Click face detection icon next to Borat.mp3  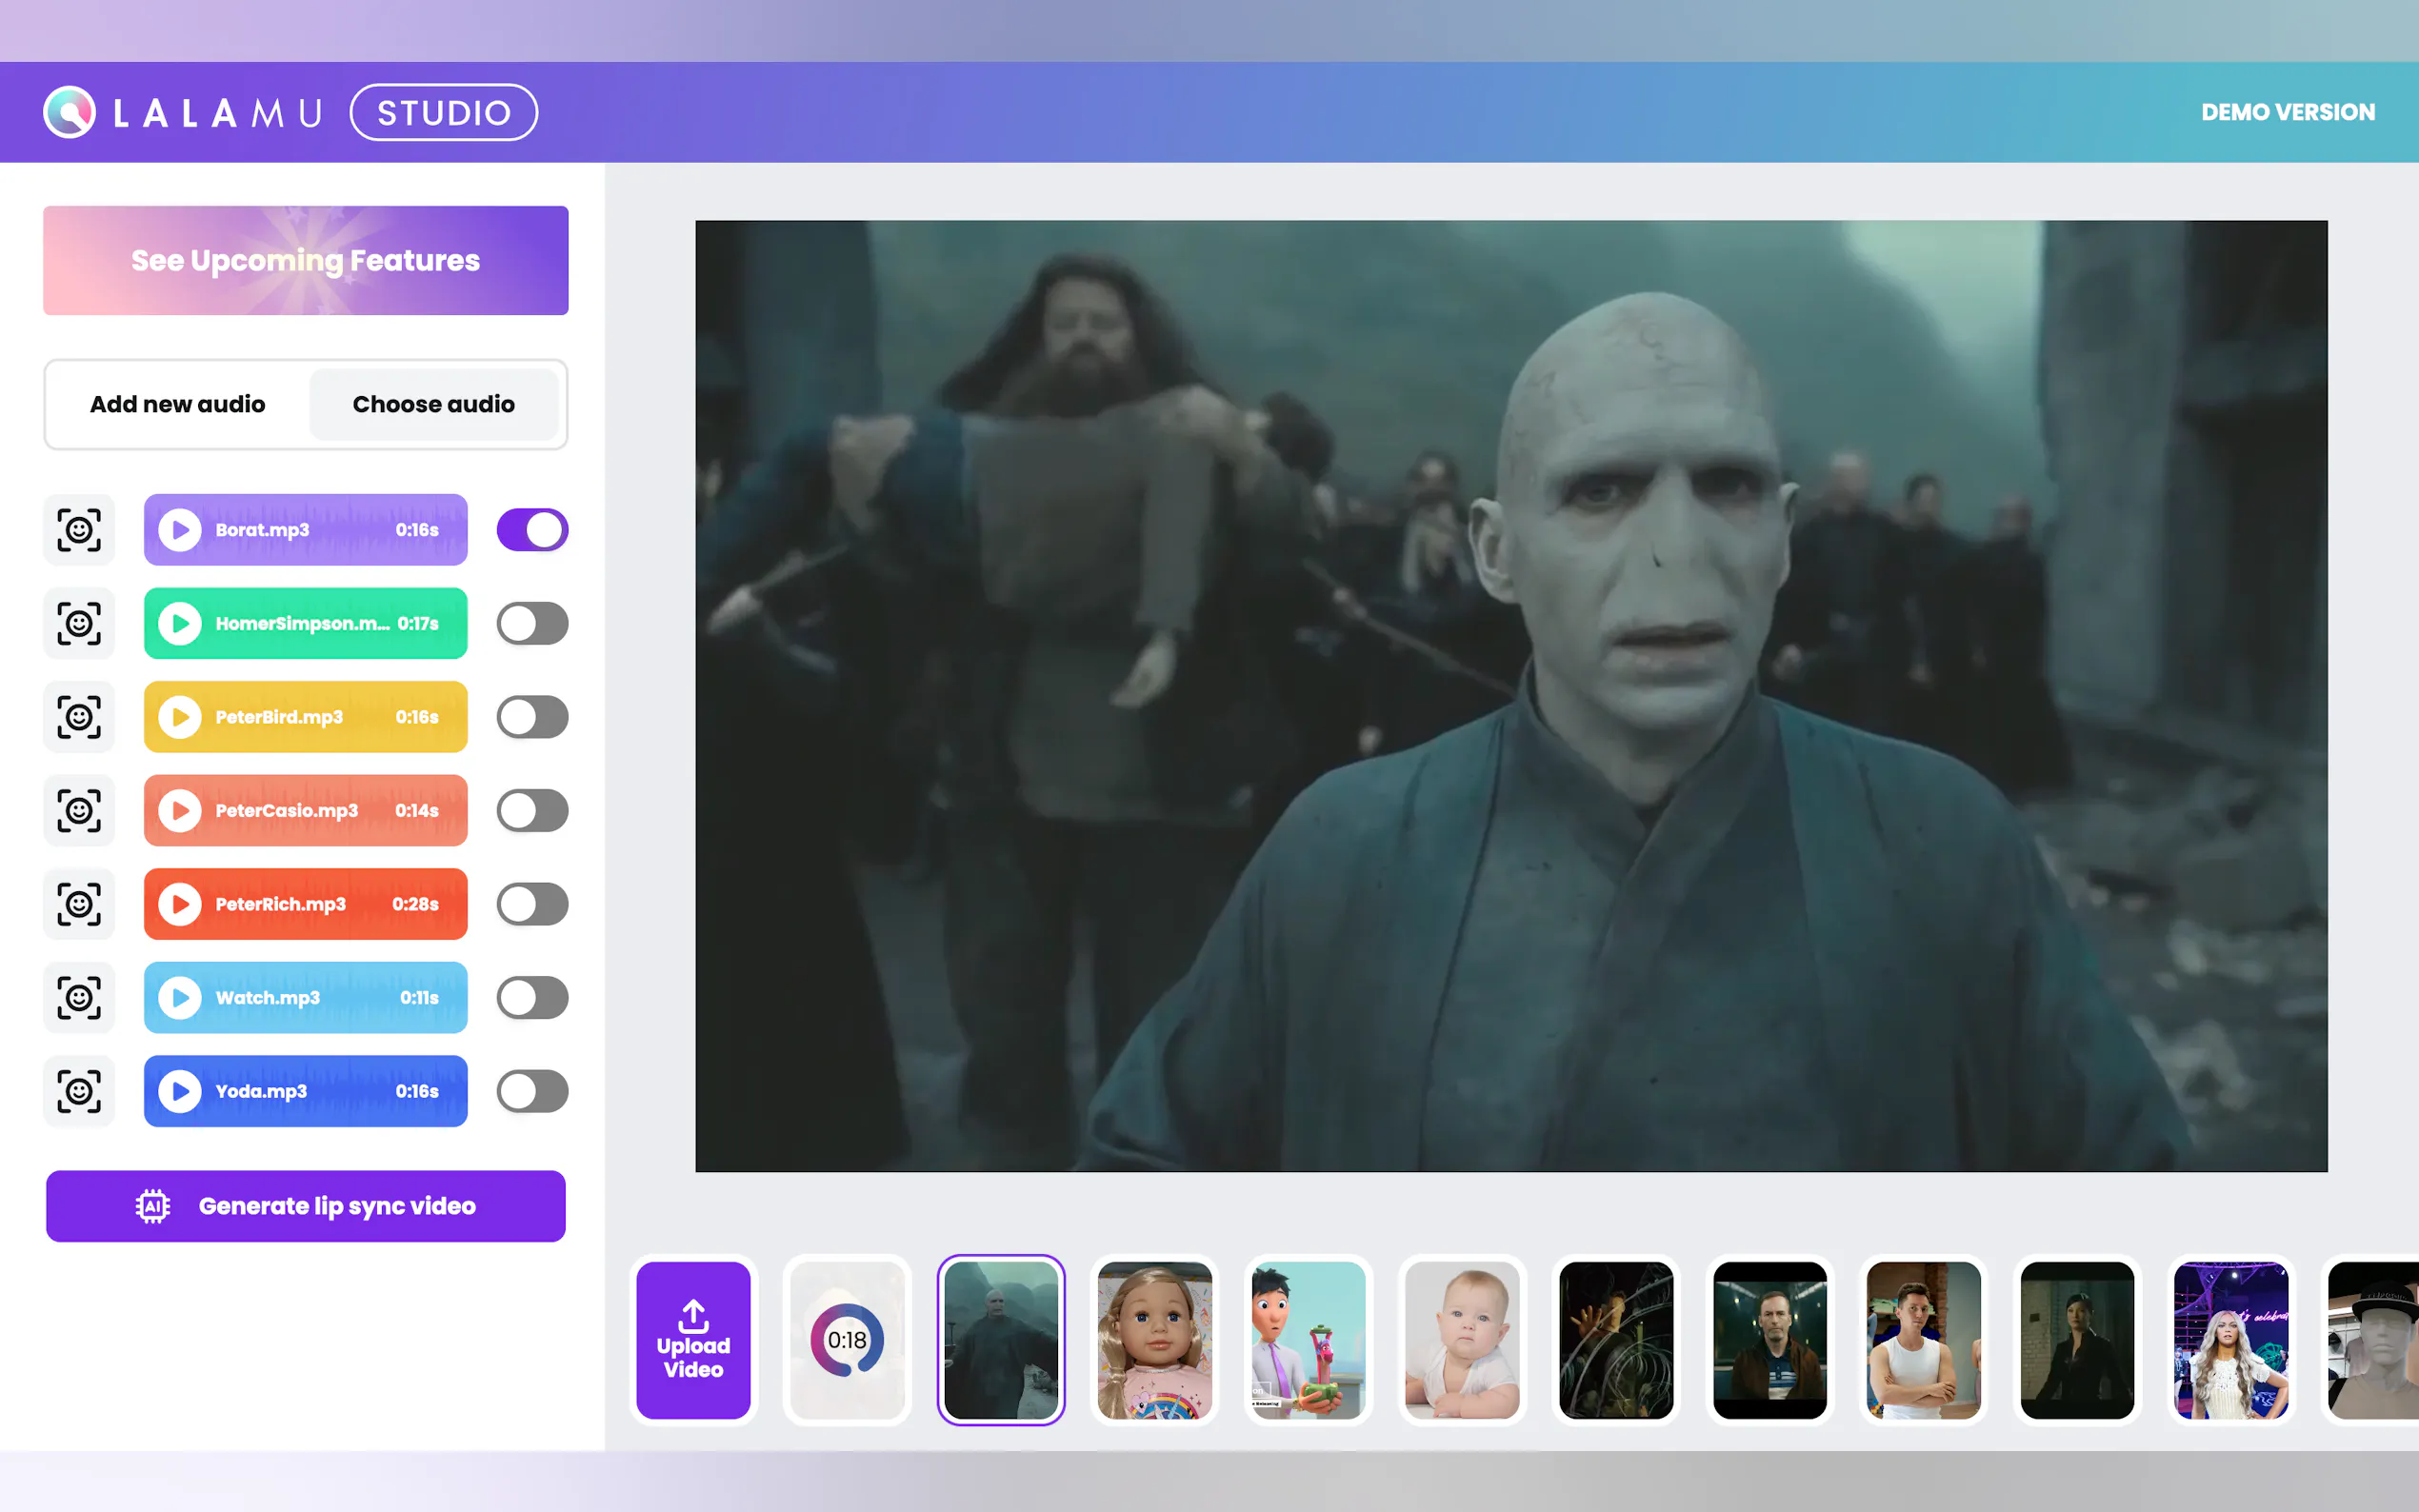(x=79, y=530)
